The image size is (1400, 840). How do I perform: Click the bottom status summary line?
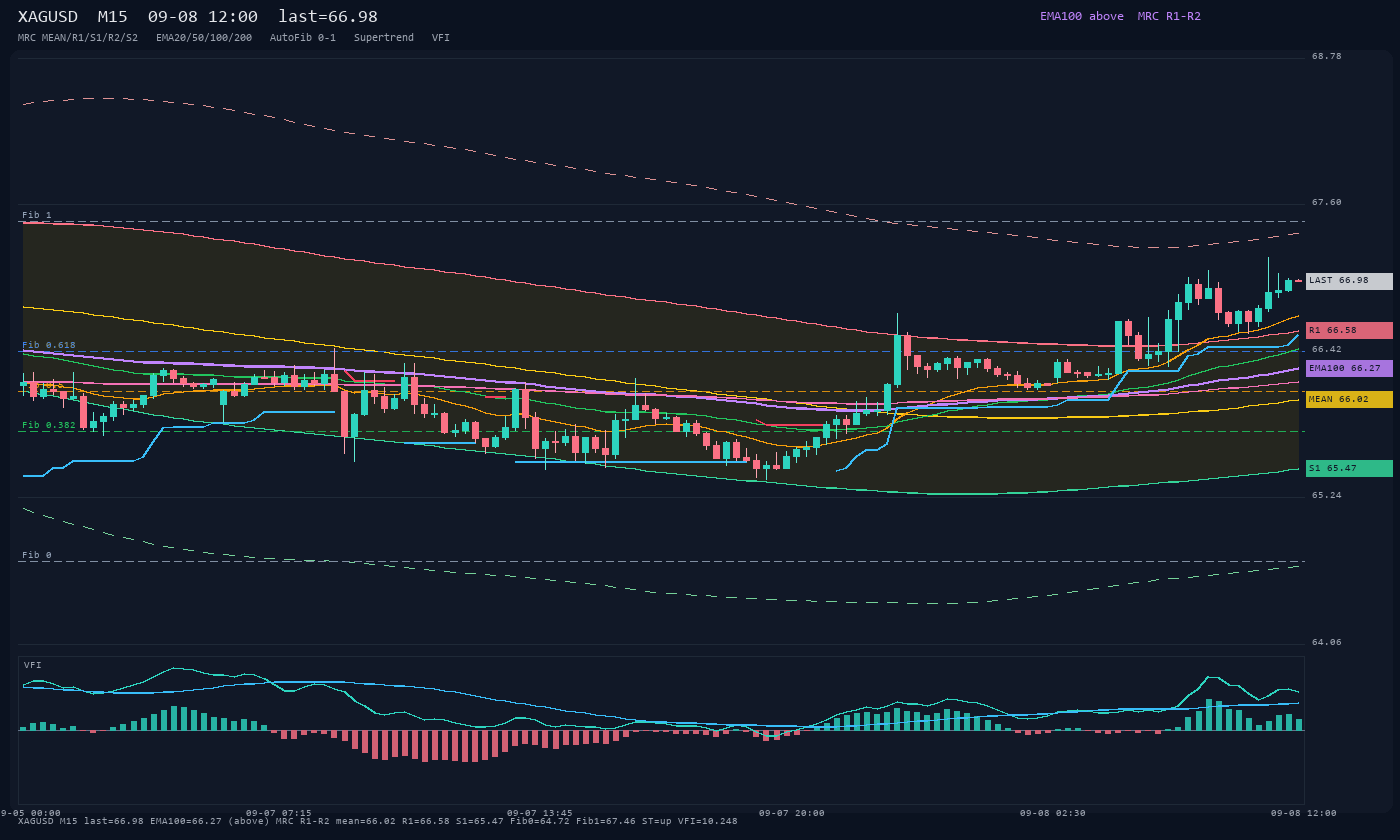[378, 821]
